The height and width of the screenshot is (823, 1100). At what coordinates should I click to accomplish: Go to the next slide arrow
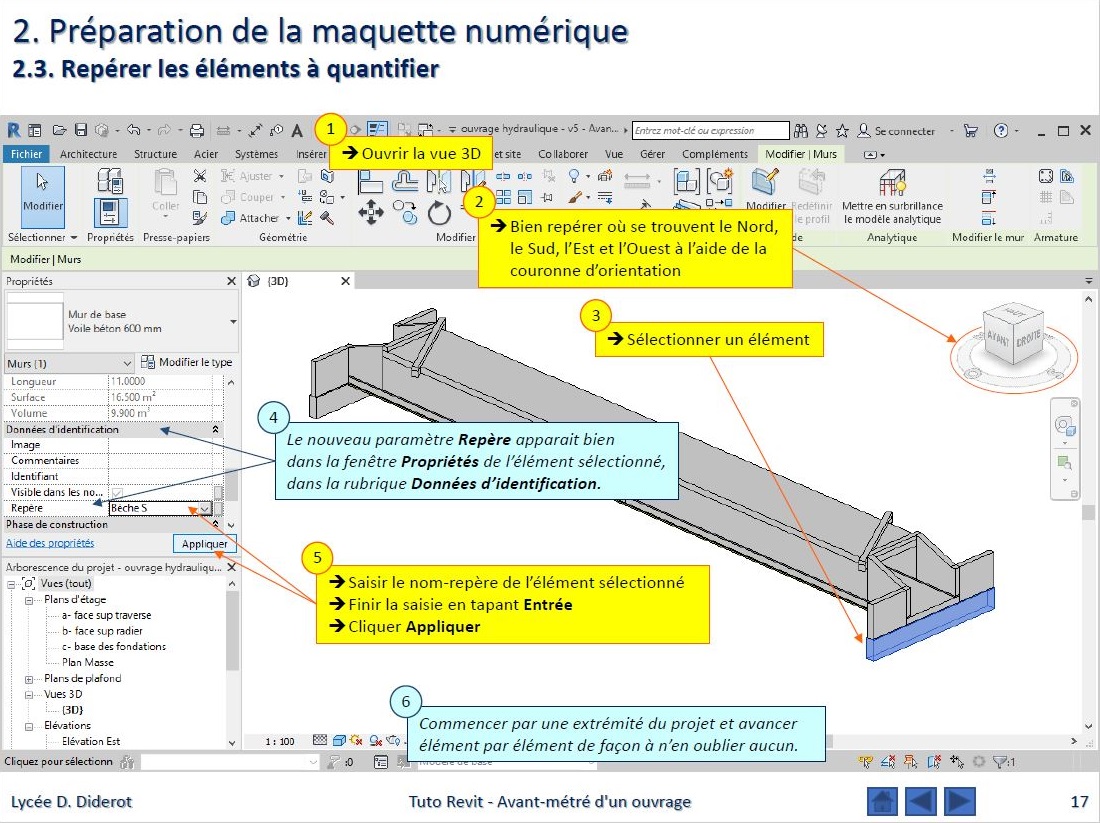(959, 801)
